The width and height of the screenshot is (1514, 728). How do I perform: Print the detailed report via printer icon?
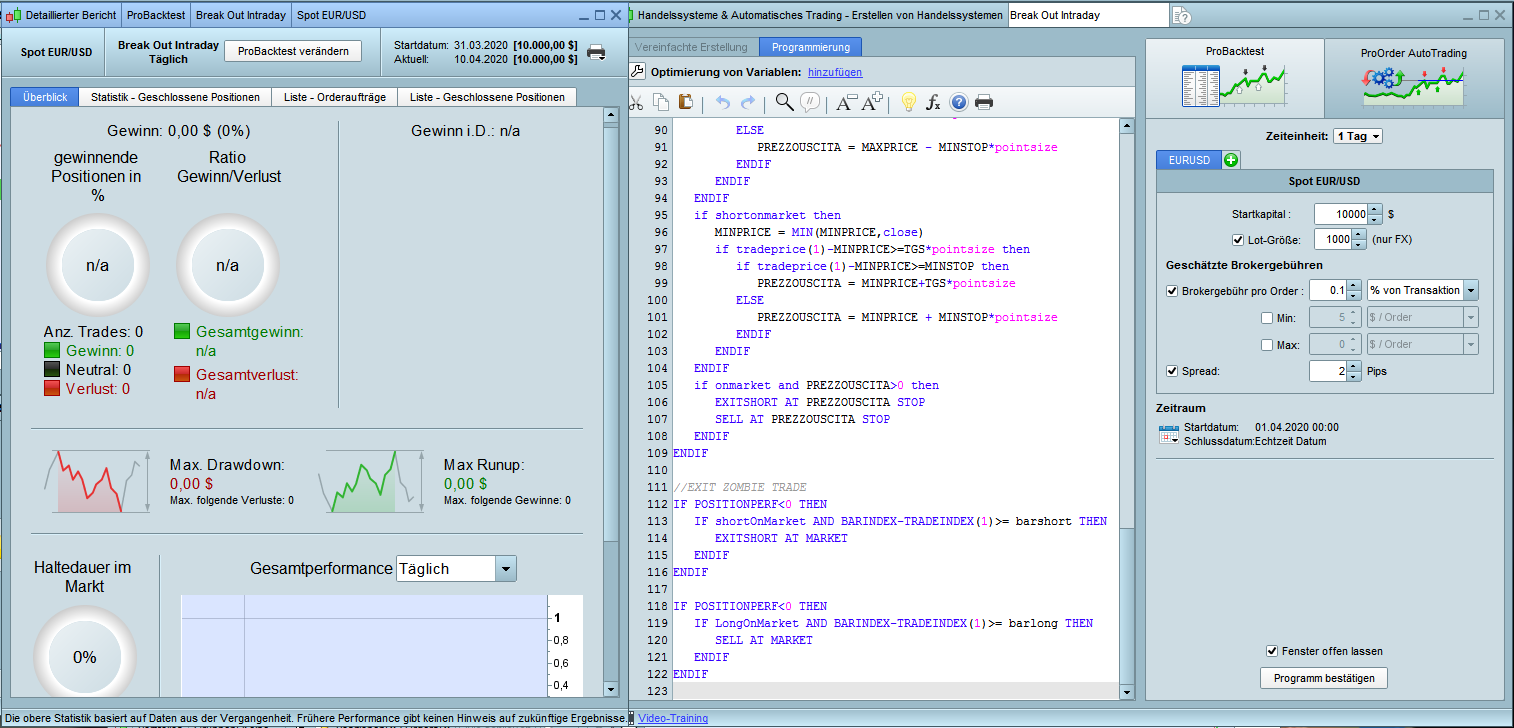click(x=596, y=53)
